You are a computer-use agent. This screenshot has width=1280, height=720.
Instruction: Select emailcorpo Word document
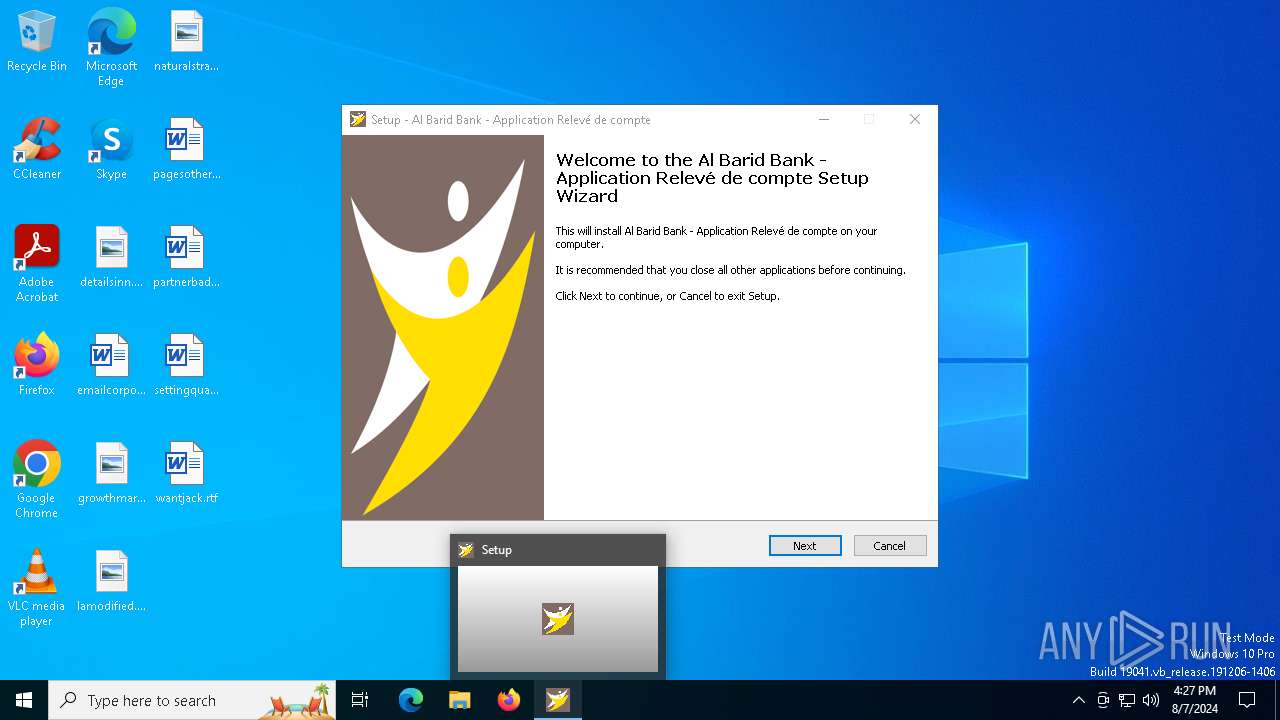pos(111,366)
